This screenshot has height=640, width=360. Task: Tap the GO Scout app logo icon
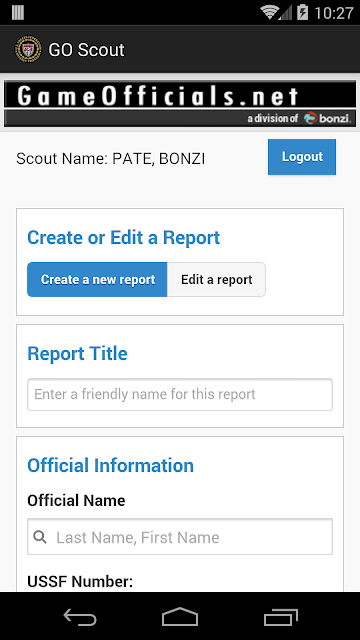tap(28, 49)
